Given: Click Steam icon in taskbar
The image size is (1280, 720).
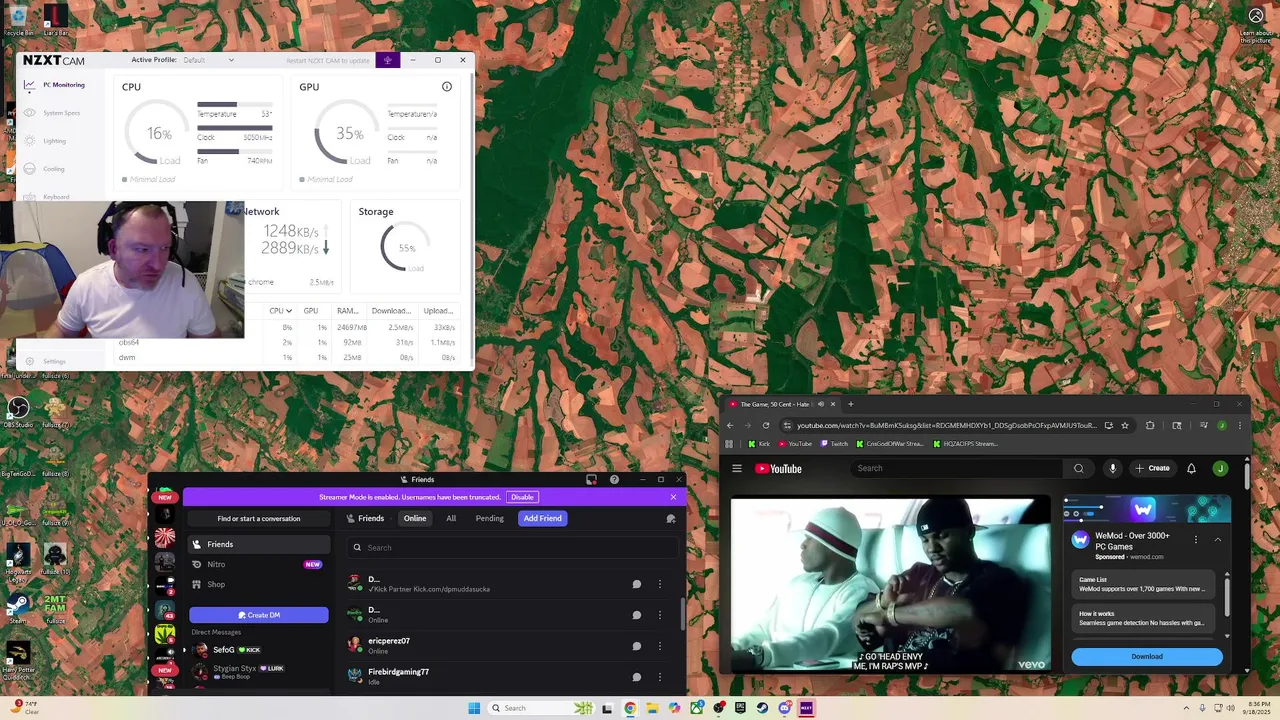Looking at the screenshot, I should pyautogui.click(x=762, y=708).
